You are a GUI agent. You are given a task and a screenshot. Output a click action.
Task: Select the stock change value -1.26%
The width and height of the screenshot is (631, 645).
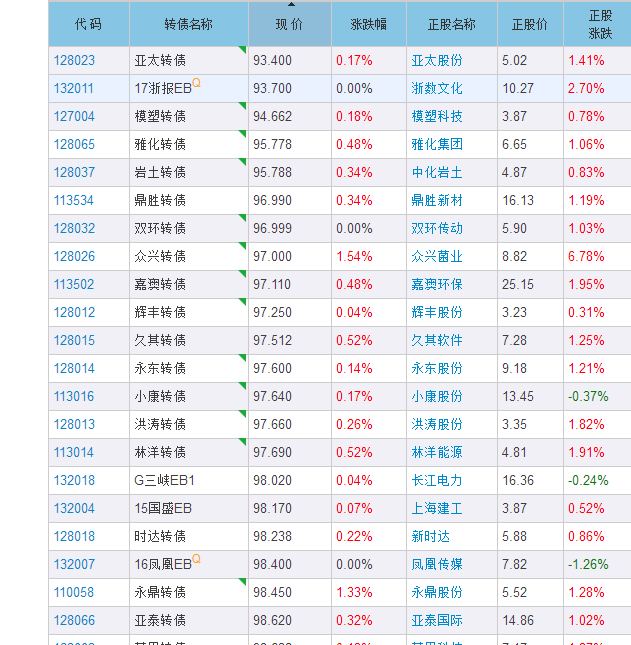coord(588,564)
